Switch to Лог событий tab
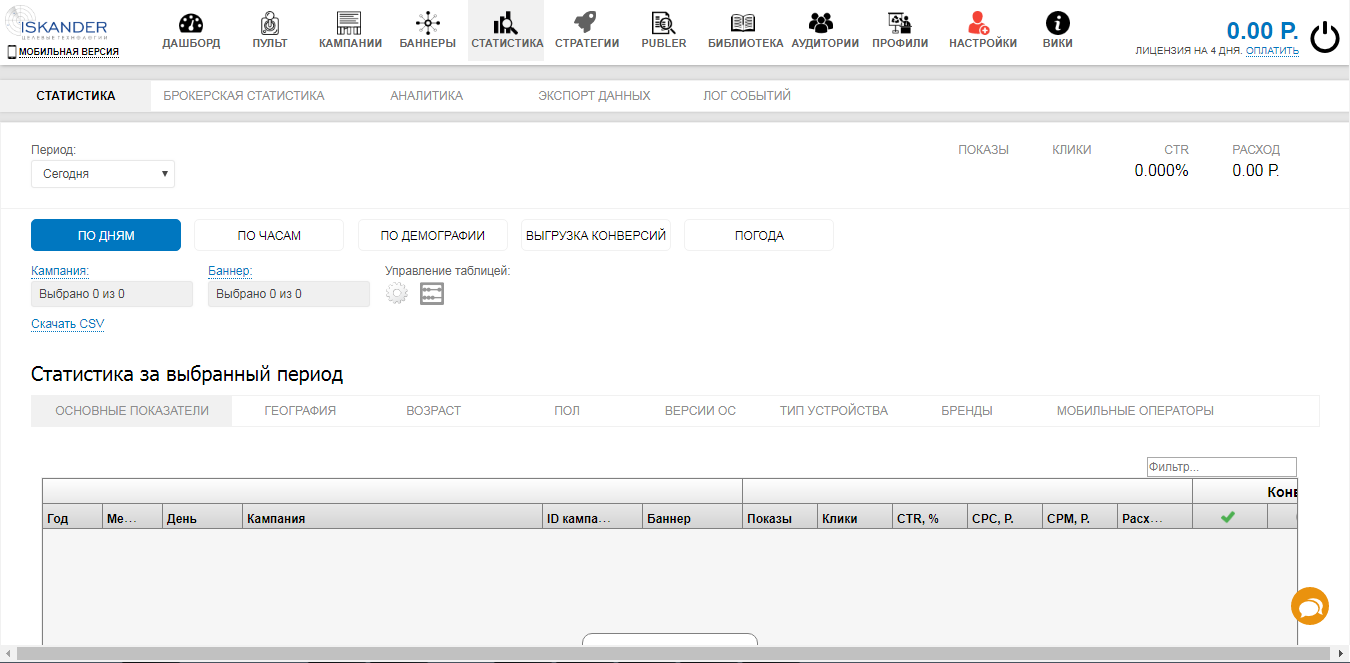The height and width of the screenshot is (663, 1350). (747, 96)
